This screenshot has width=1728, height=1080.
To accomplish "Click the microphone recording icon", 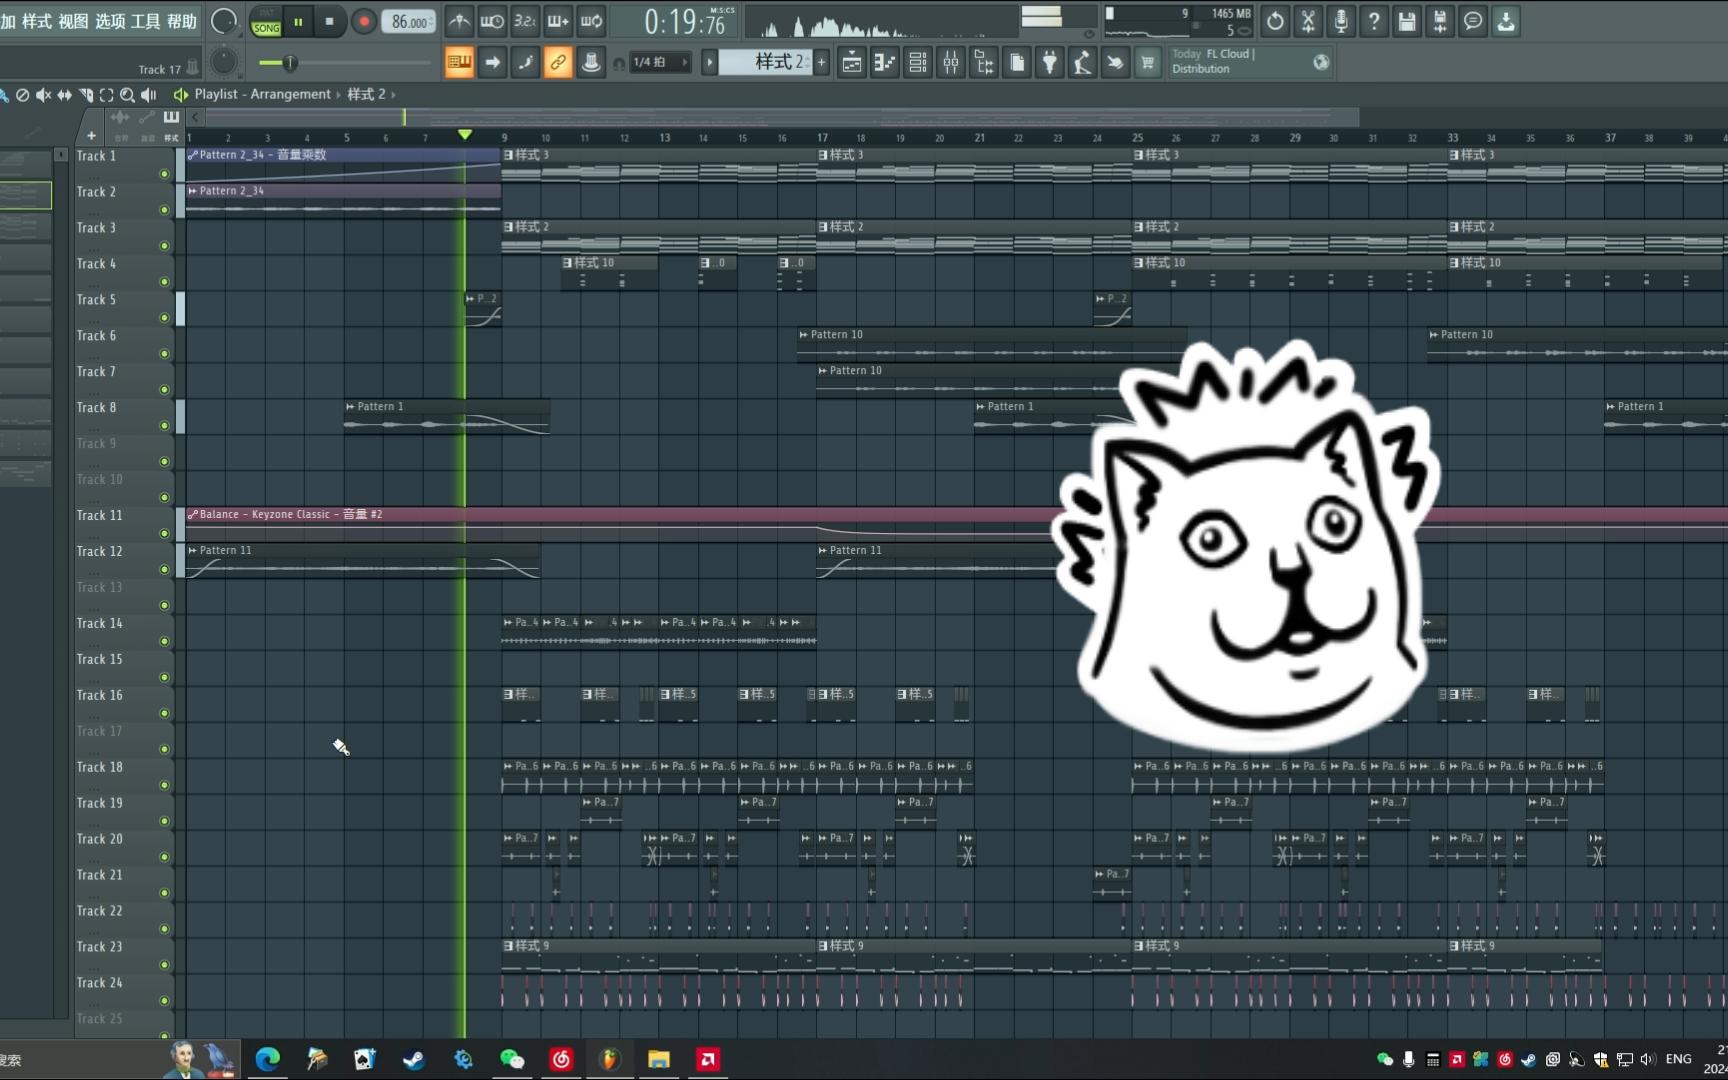I will [x=1341, y=21].
